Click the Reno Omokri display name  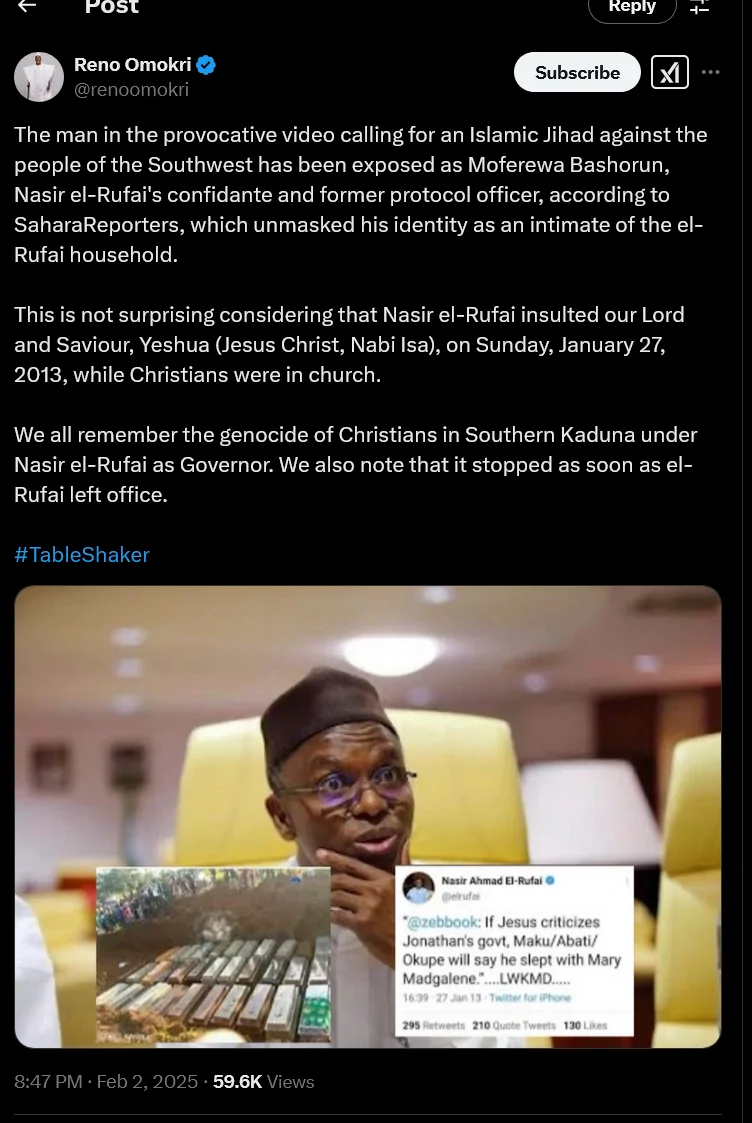click(x=132, y=65)
